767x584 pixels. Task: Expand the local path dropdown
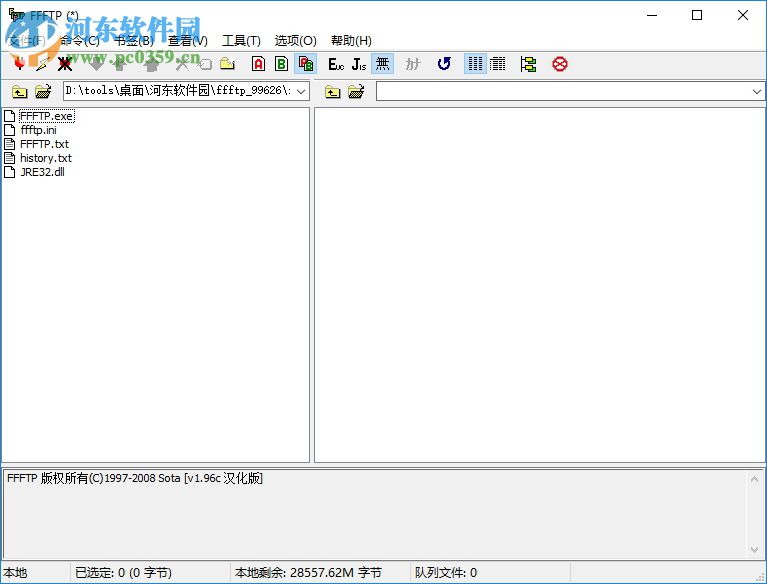pos(301,91)
